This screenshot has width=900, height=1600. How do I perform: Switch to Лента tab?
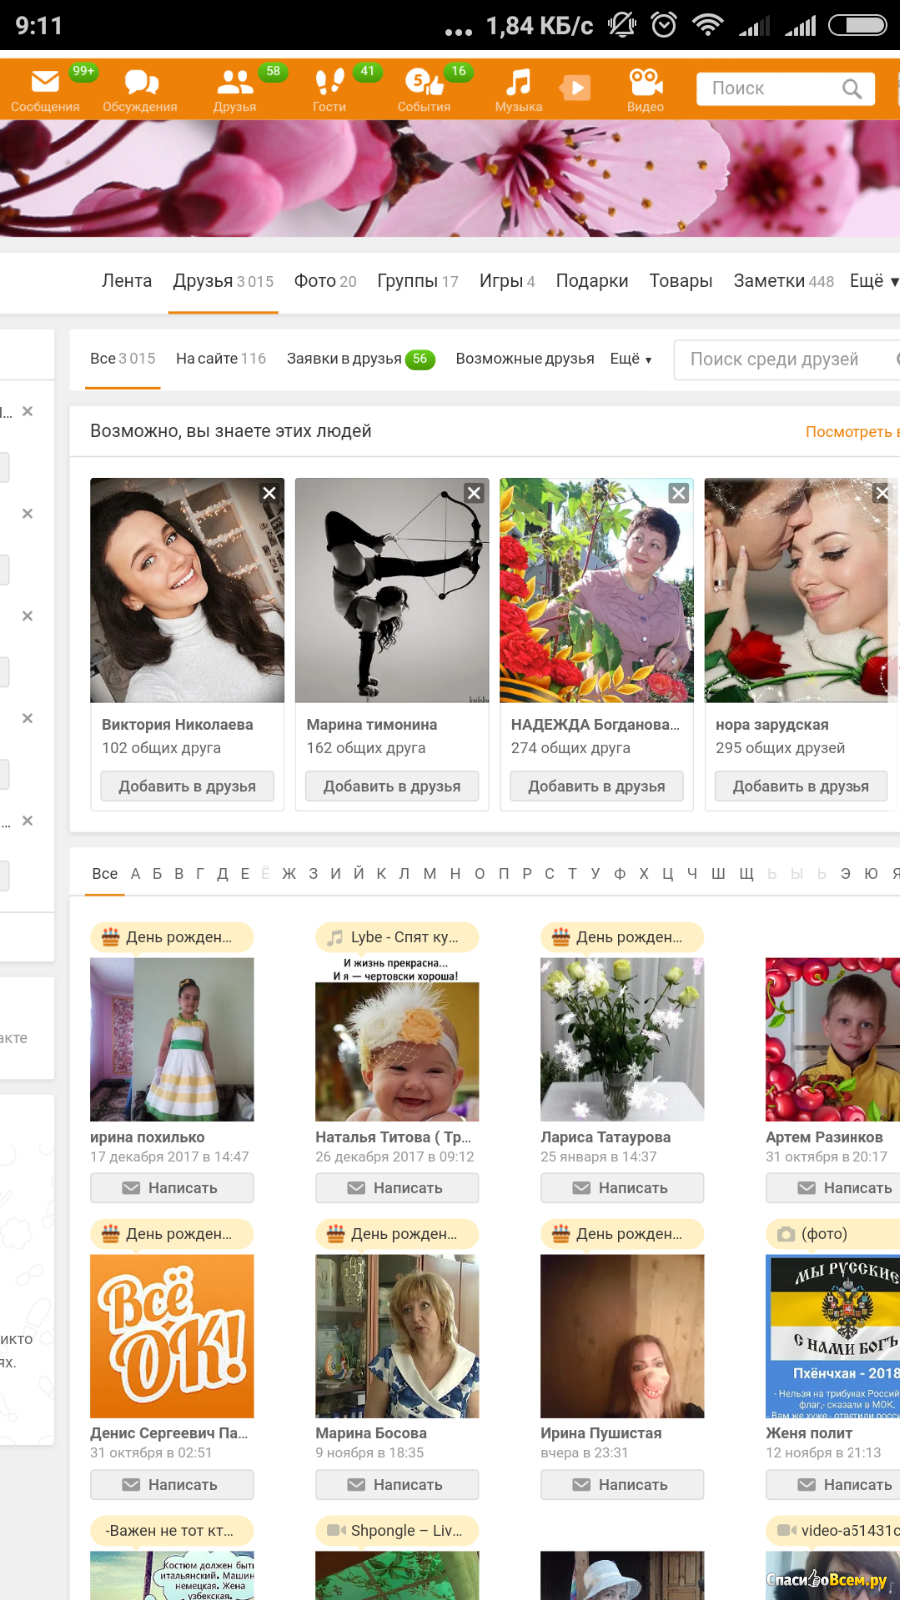pos(127,281)
